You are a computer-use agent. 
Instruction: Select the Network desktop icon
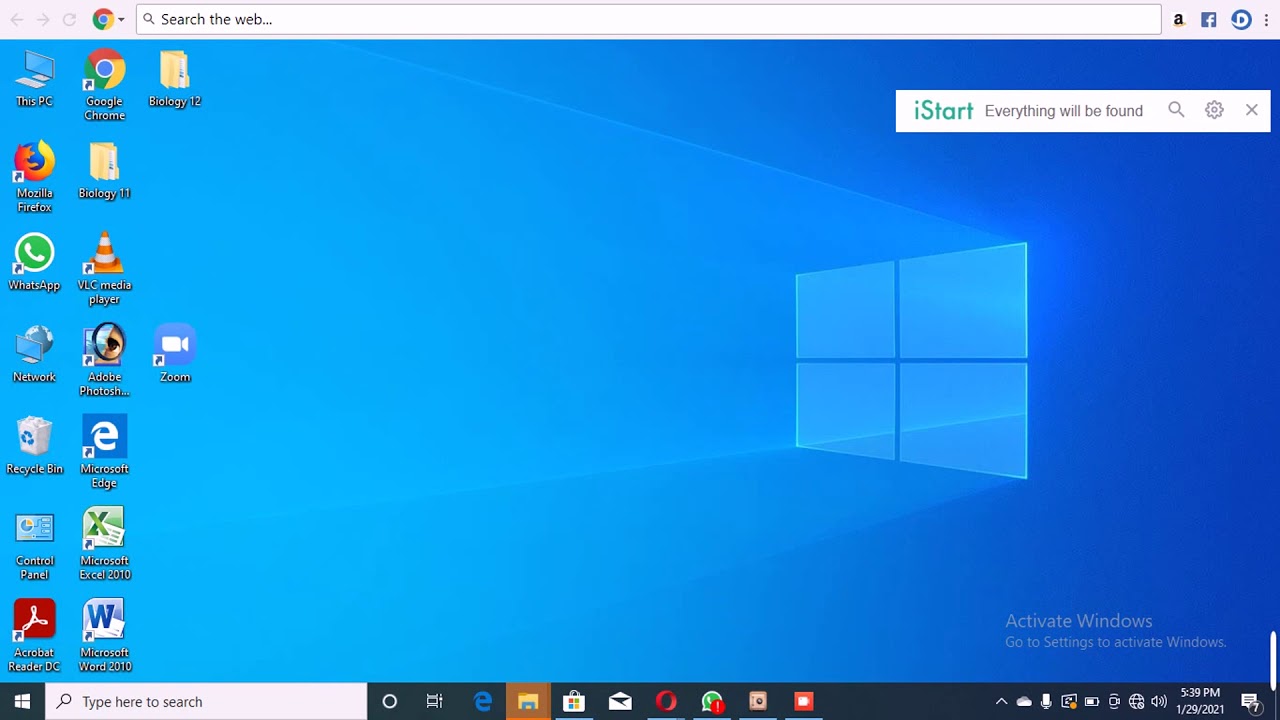tap(34, 354)
